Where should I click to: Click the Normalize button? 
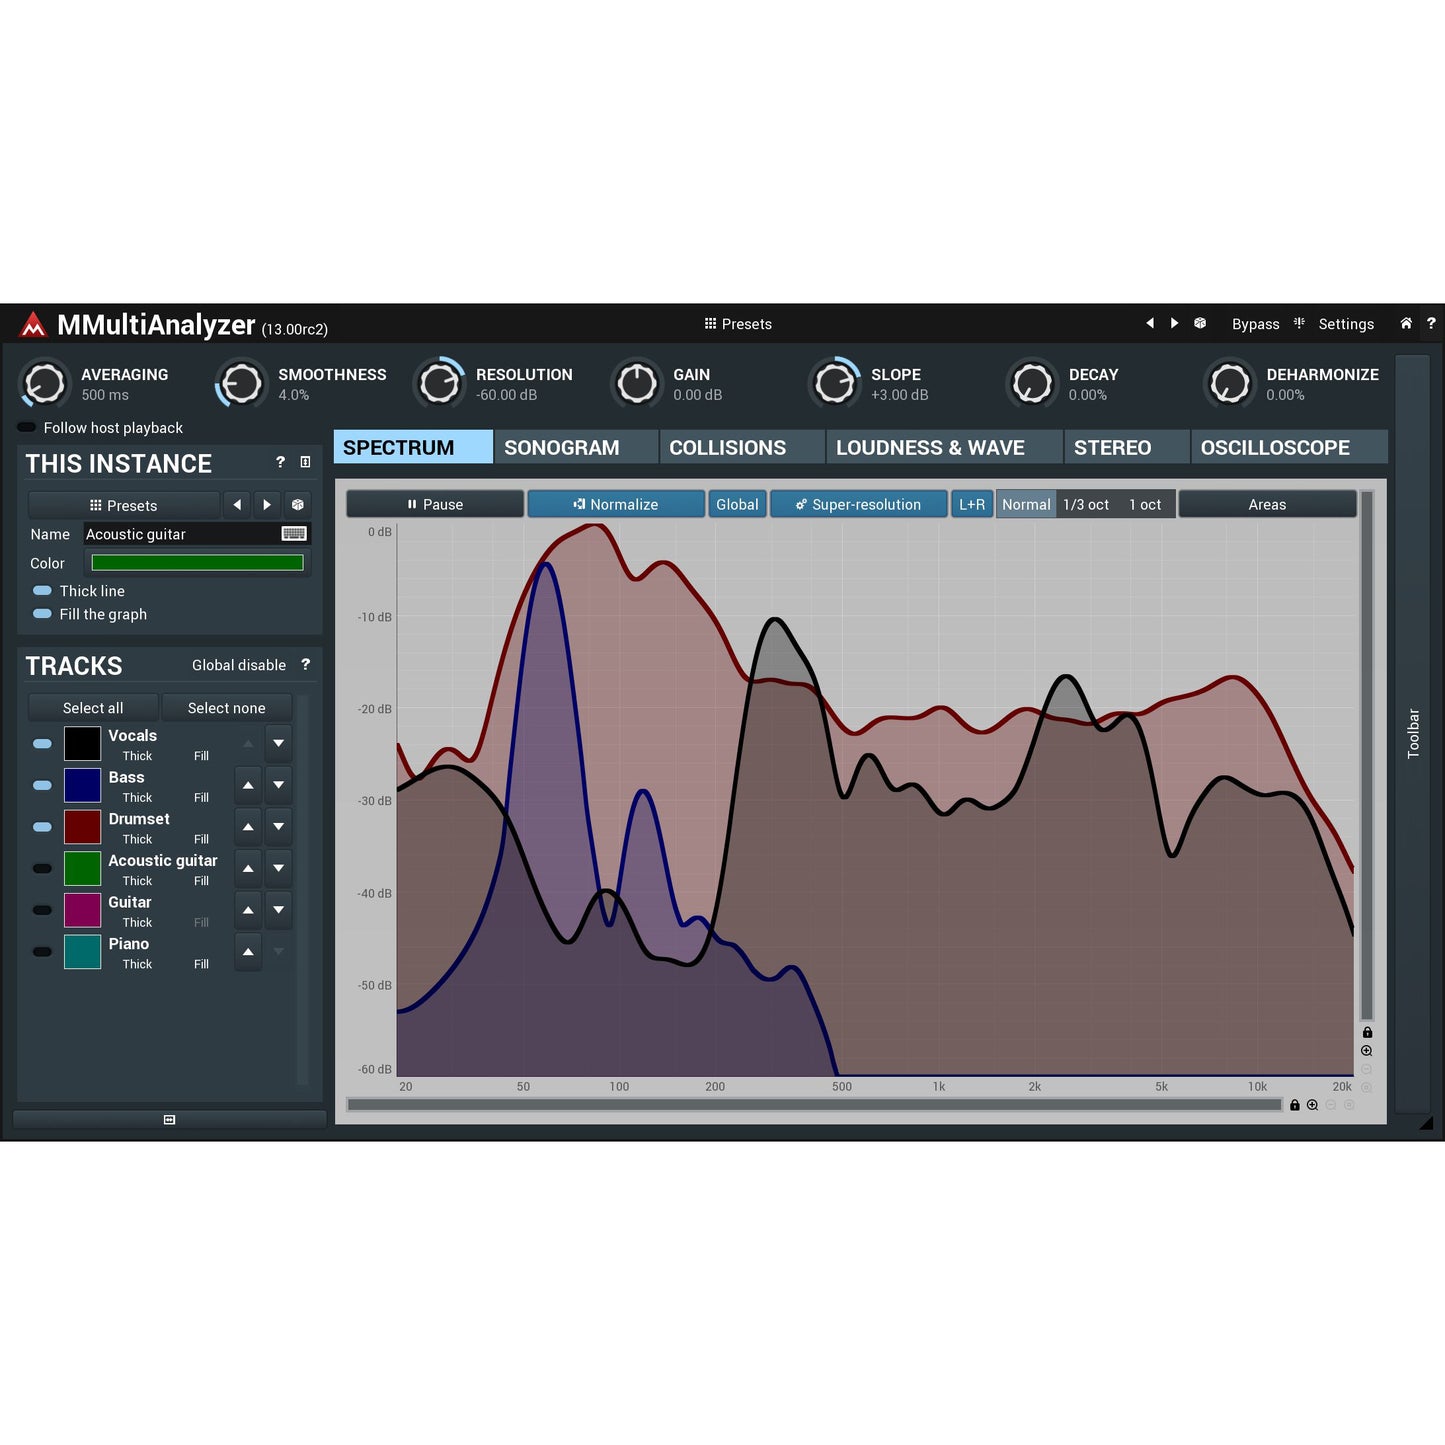pos(616,504)
